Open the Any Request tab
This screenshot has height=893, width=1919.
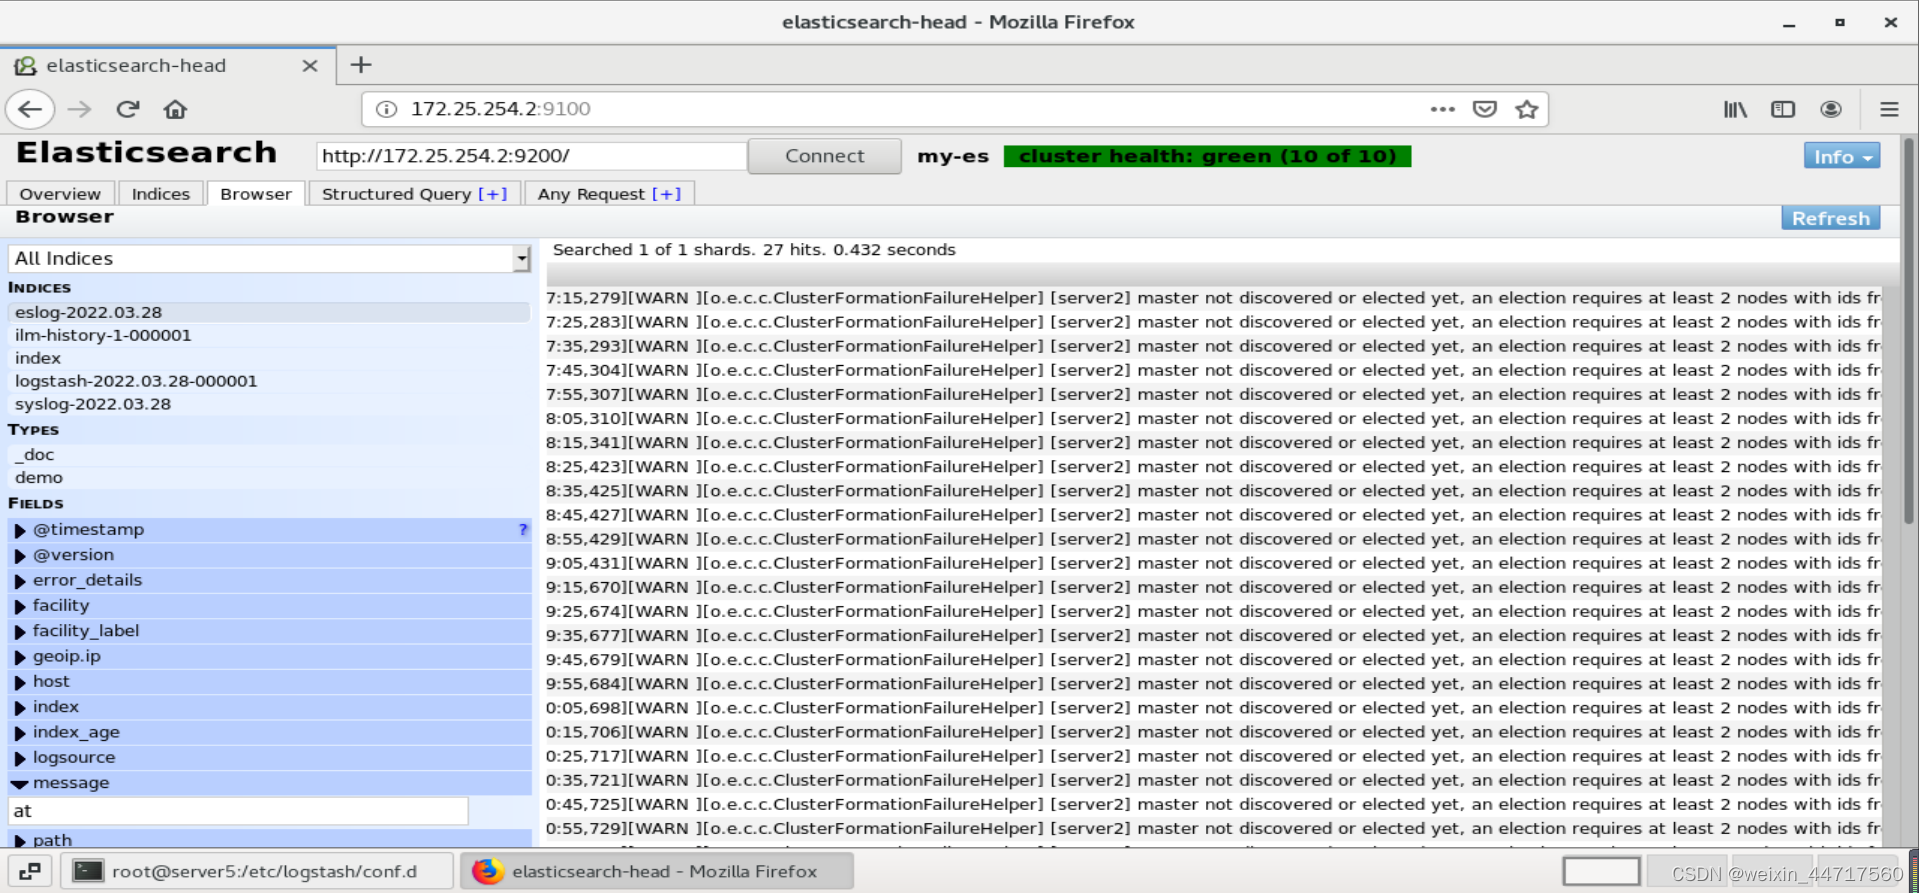591,194
